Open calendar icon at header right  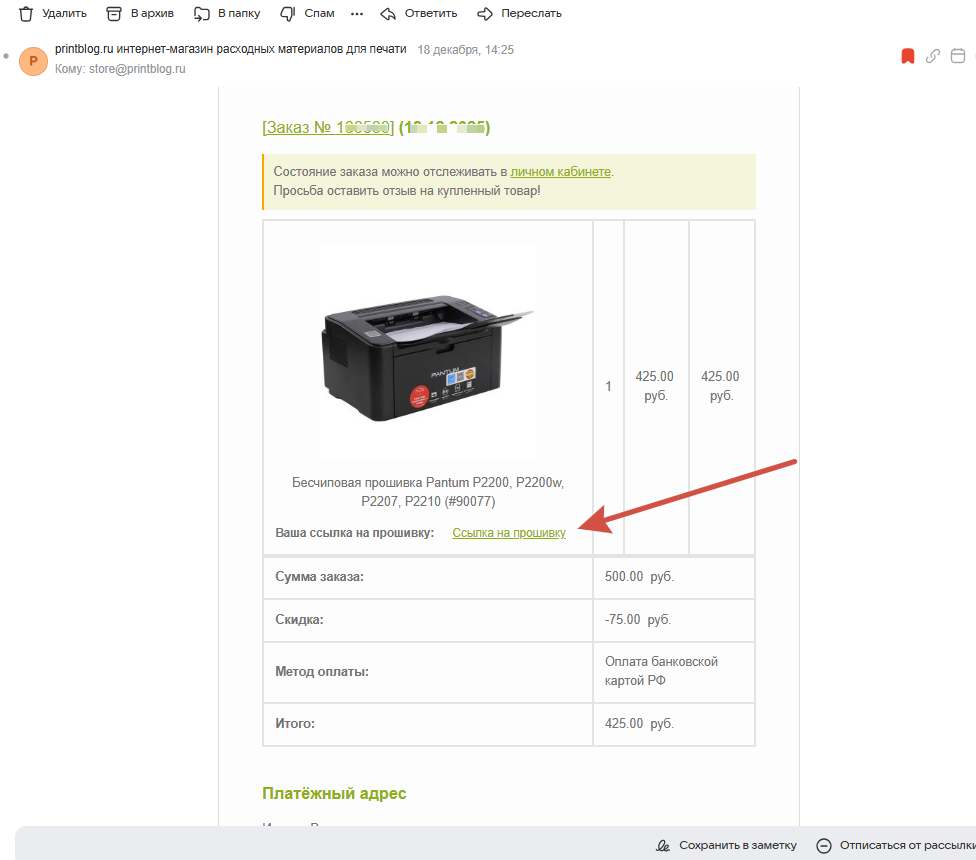tap(957, 56)
